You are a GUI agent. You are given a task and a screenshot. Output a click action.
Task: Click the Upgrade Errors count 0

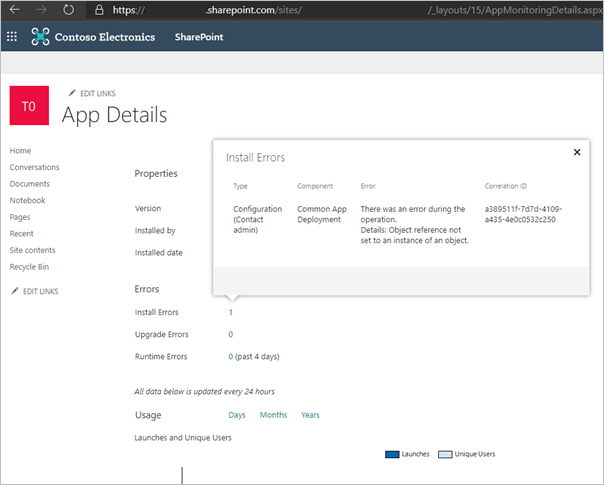(230, 334)
